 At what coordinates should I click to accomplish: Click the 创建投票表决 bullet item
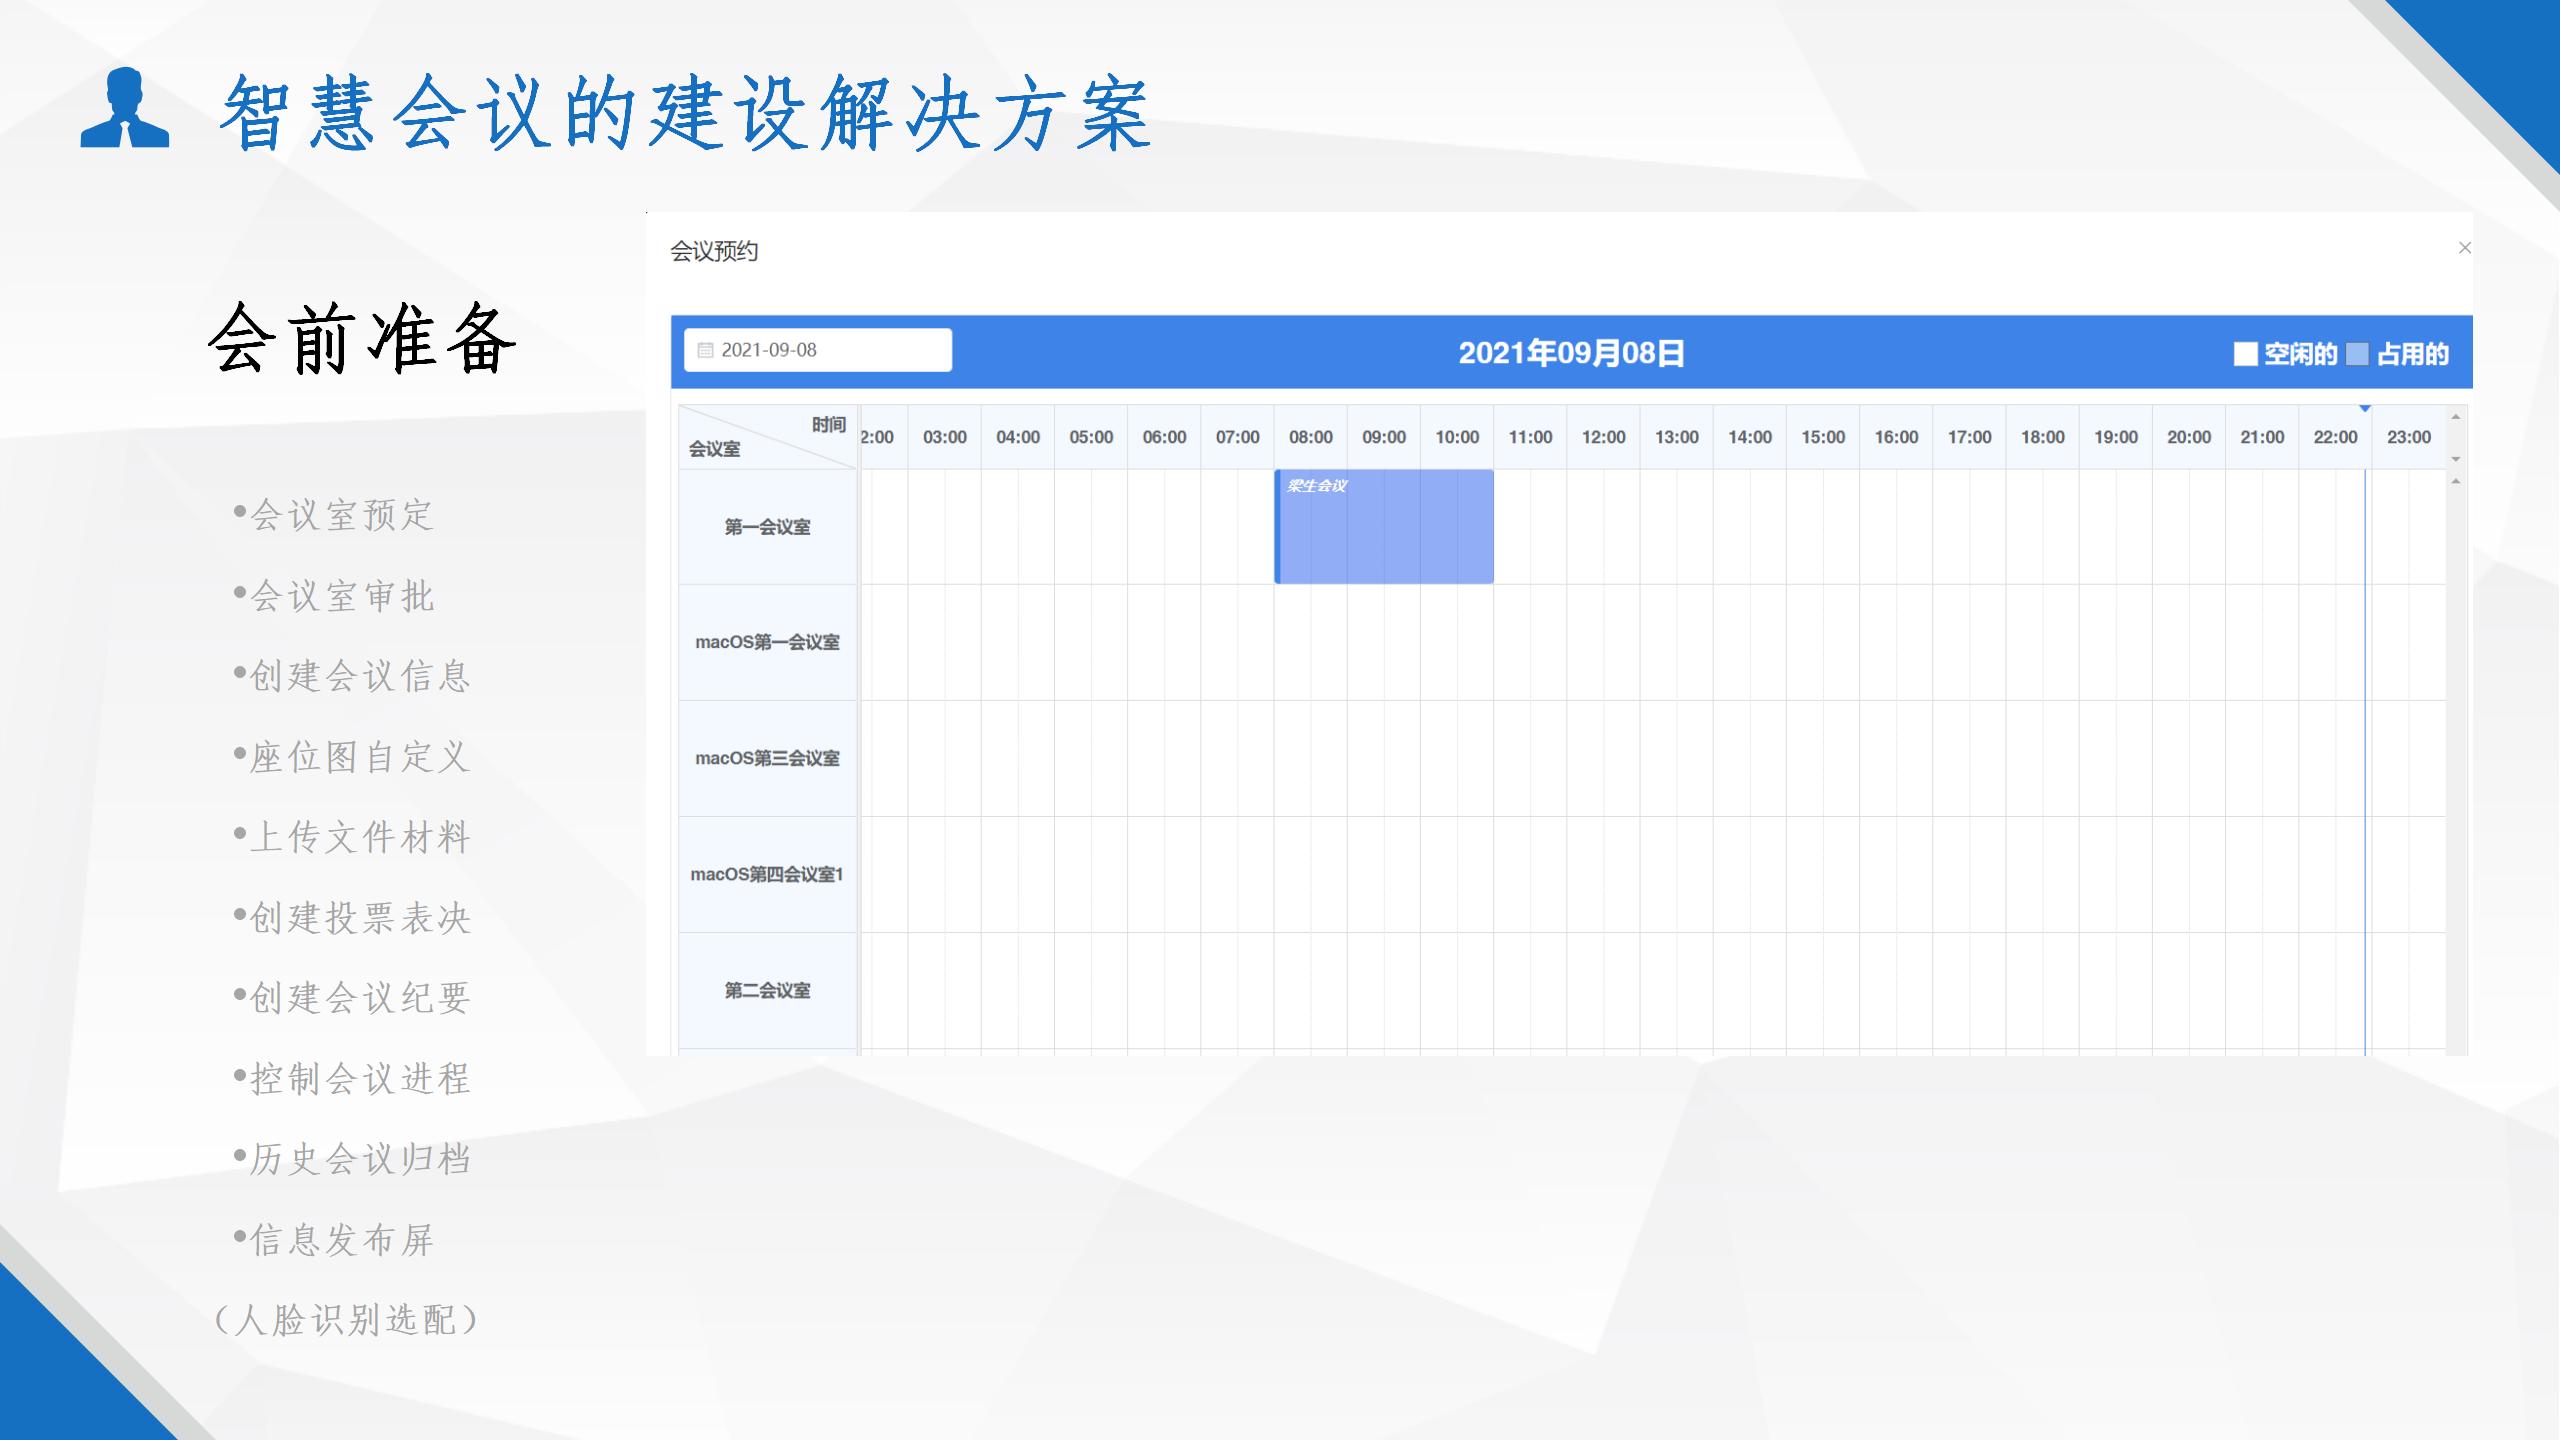click(x=359, y=918)
